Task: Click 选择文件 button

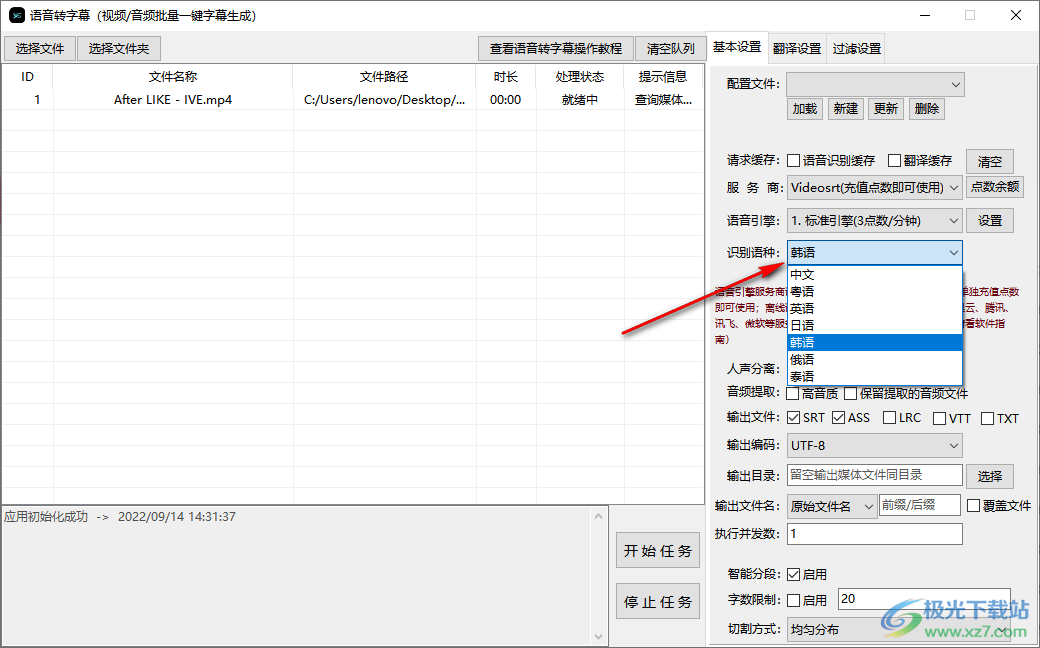Action: pyautogui.click(x=40, y=49)
